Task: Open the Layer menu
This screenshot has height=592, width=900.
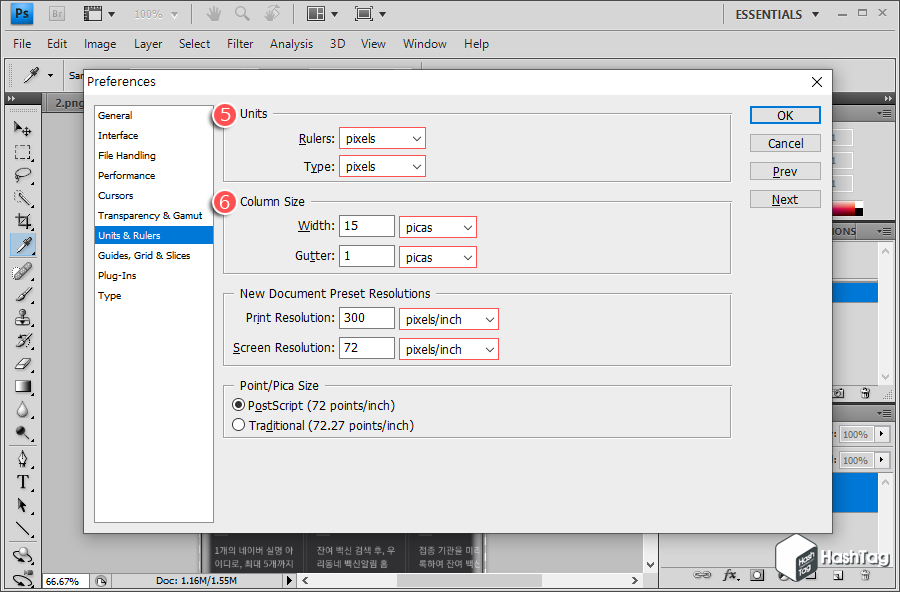Action: [x=148, y=44]
